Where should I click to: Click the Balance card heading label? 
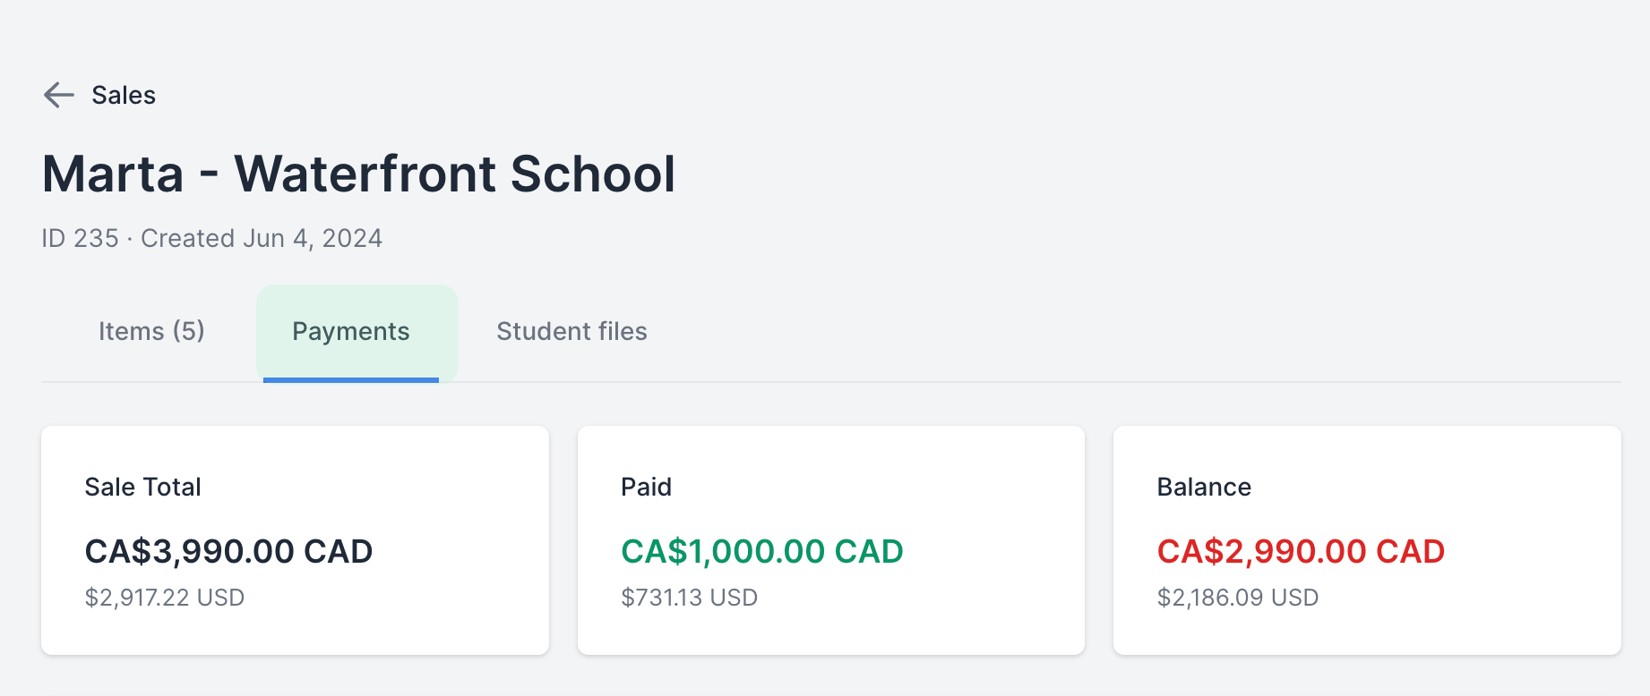(x=1204, y=487)
